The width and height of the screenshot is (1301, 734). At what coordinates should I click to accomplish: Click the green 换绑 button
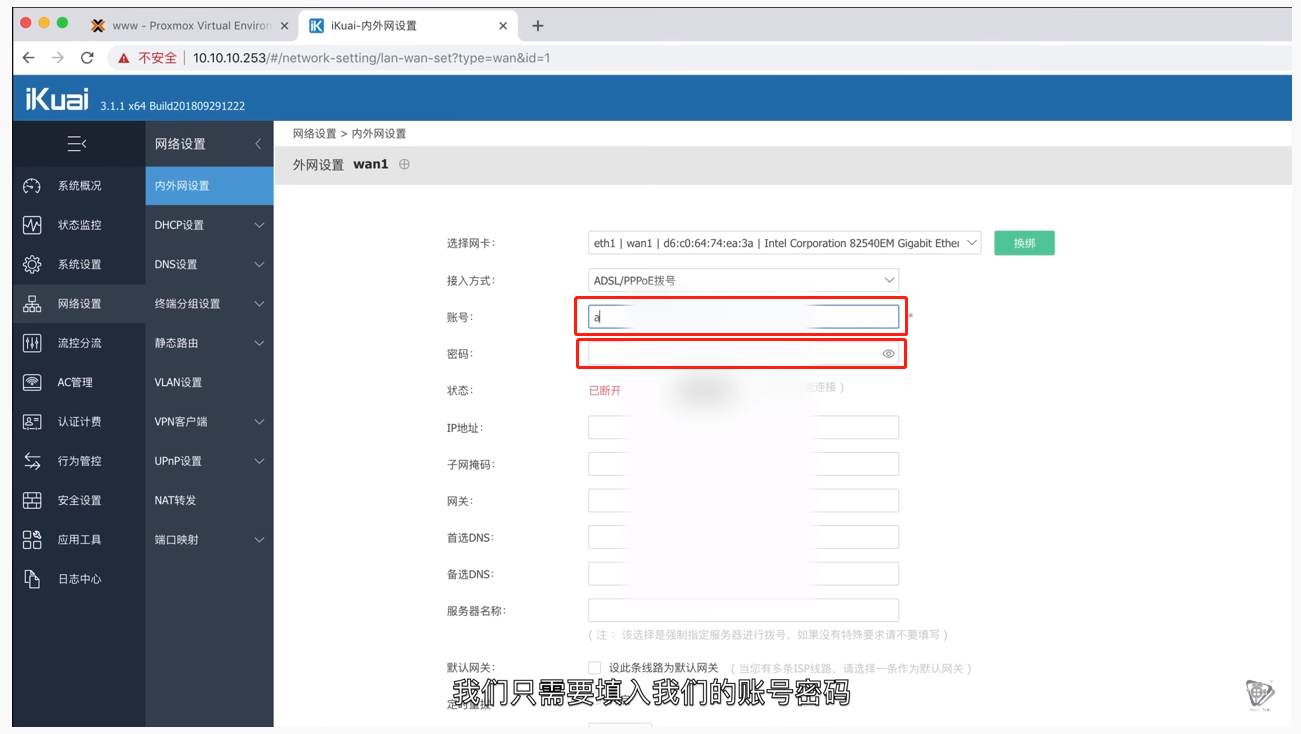1024,243
